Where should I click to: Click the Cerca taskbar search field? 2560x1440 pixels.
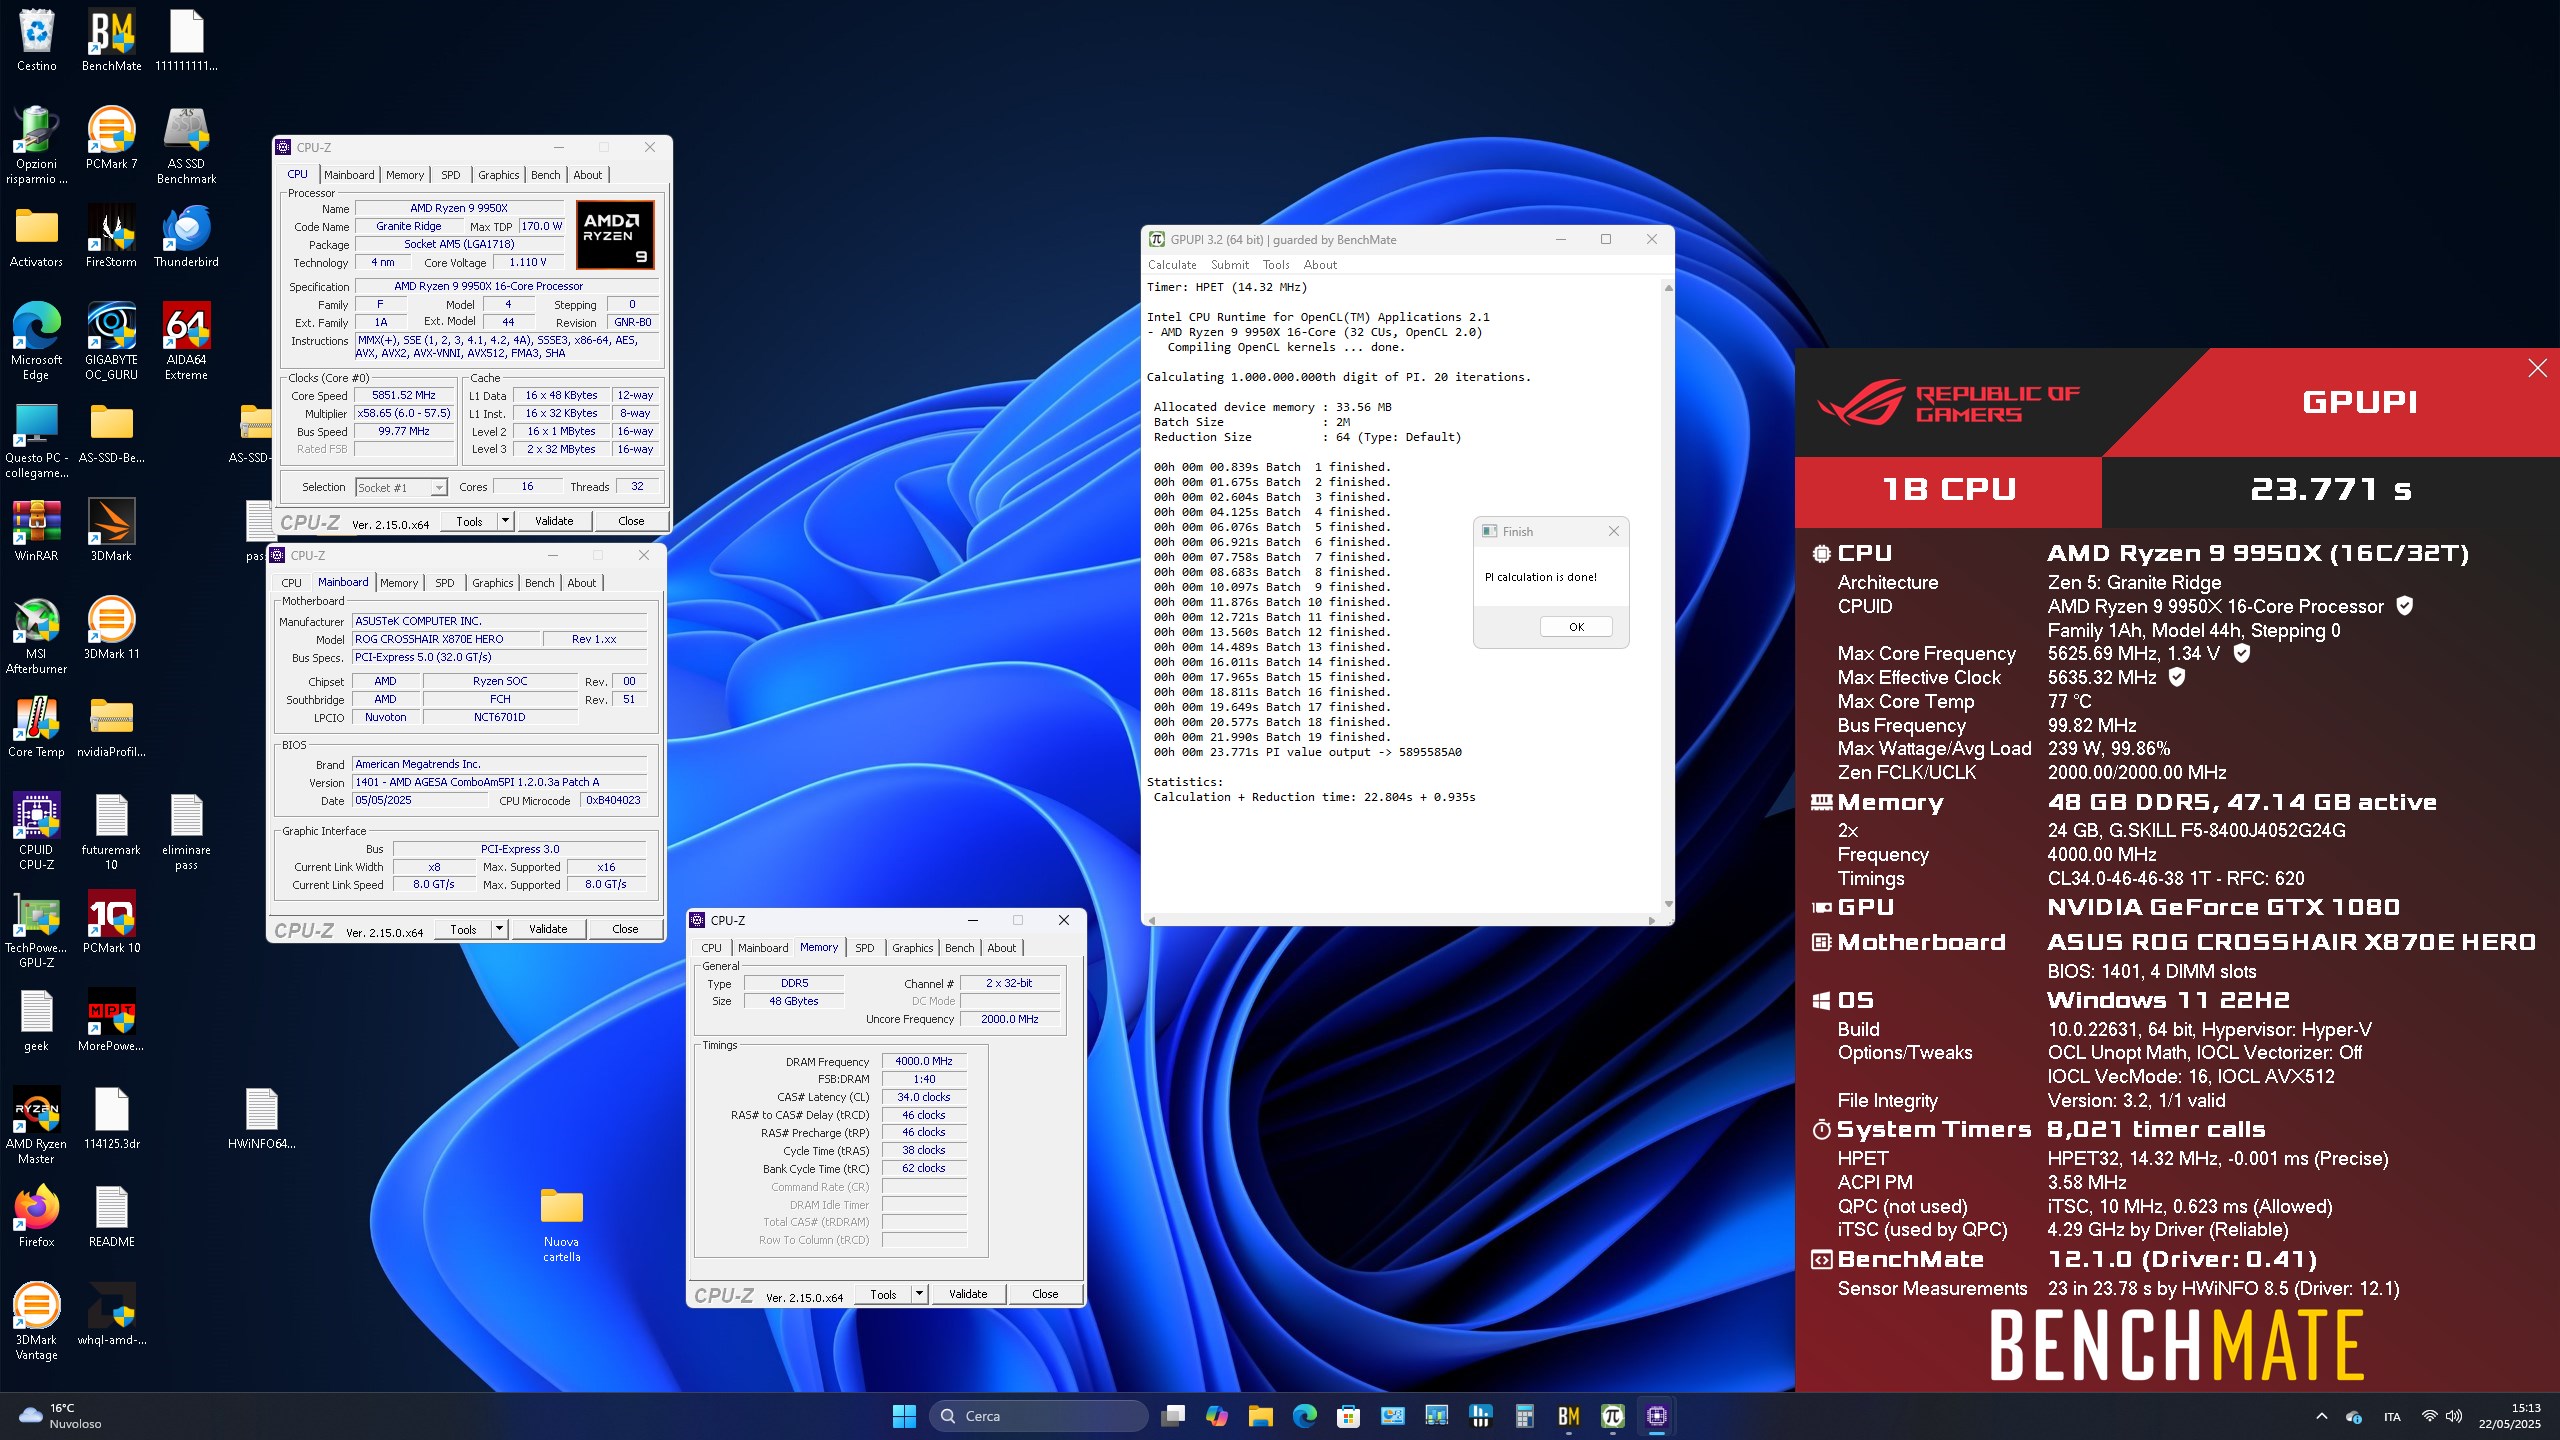tap(1038, 1416)
